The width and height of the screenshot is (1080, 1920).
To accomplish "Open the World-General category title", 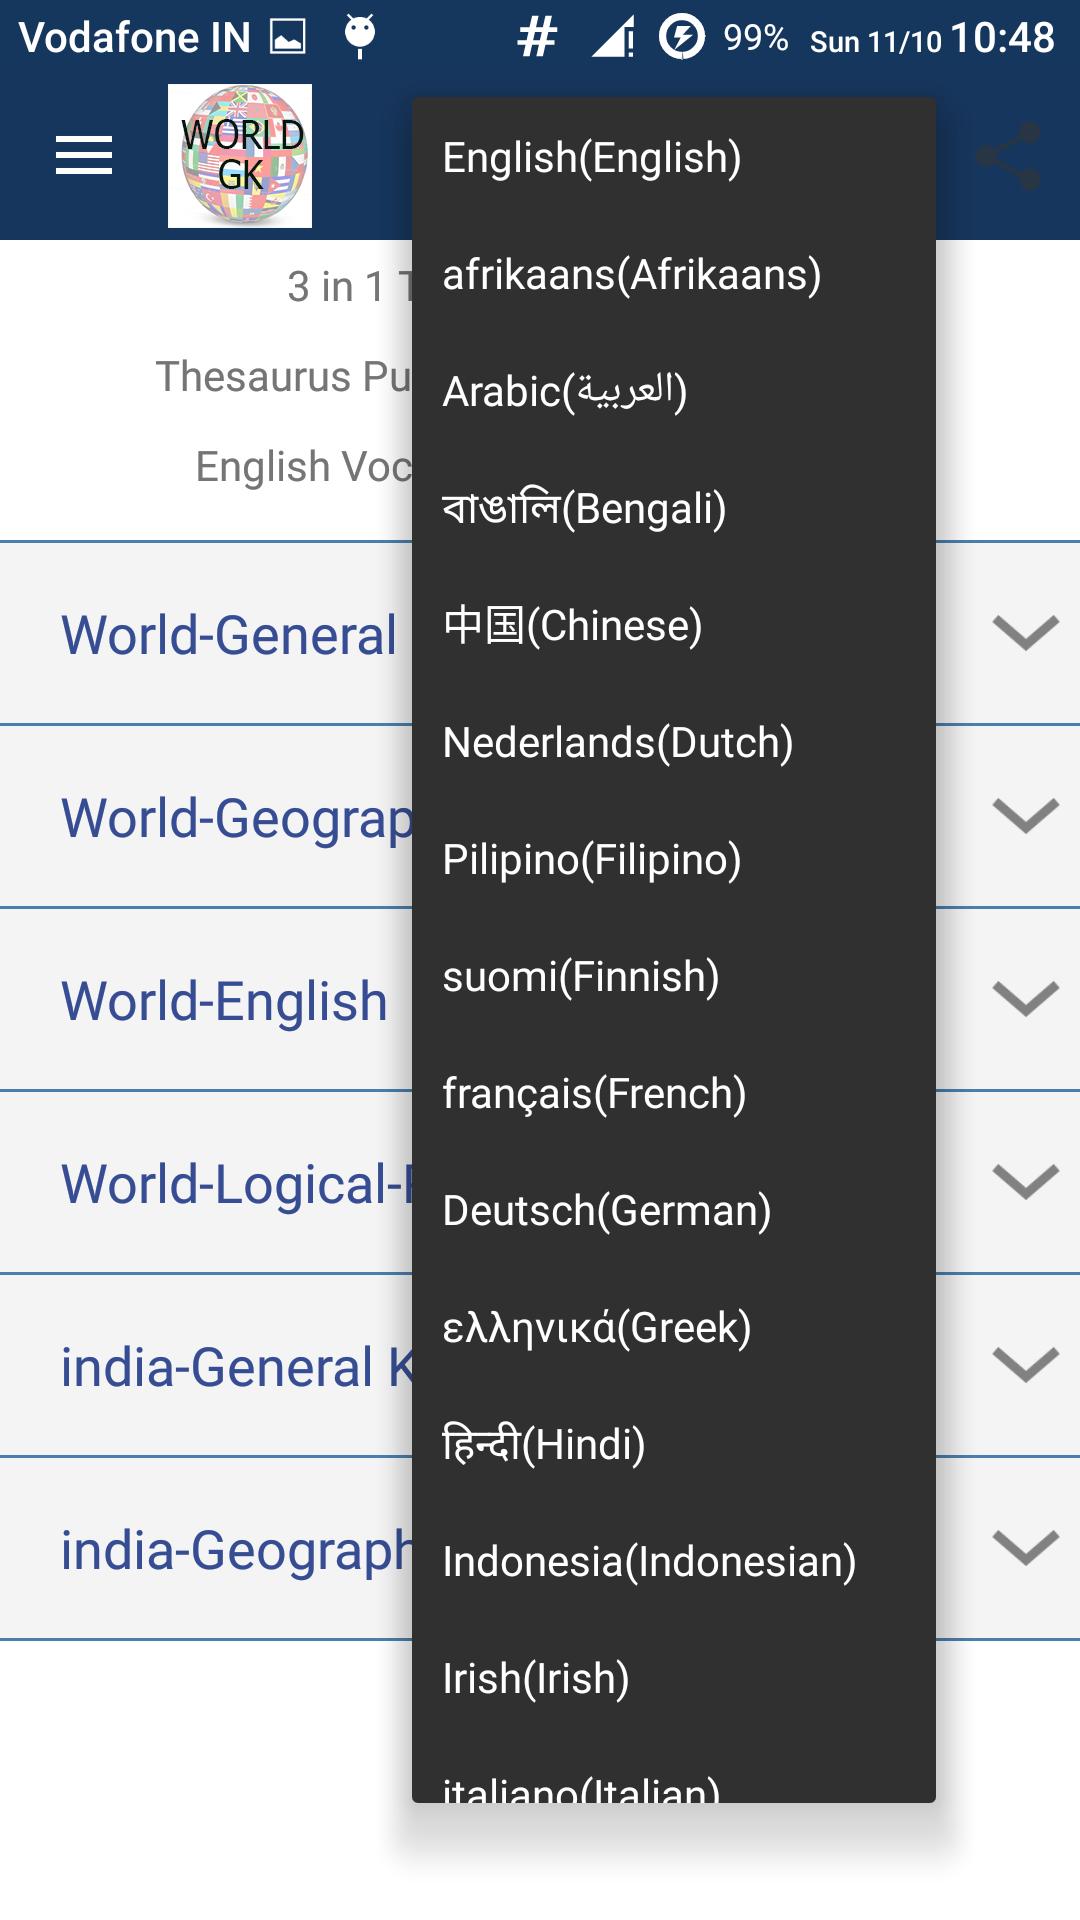I will (x=229, y=635).
